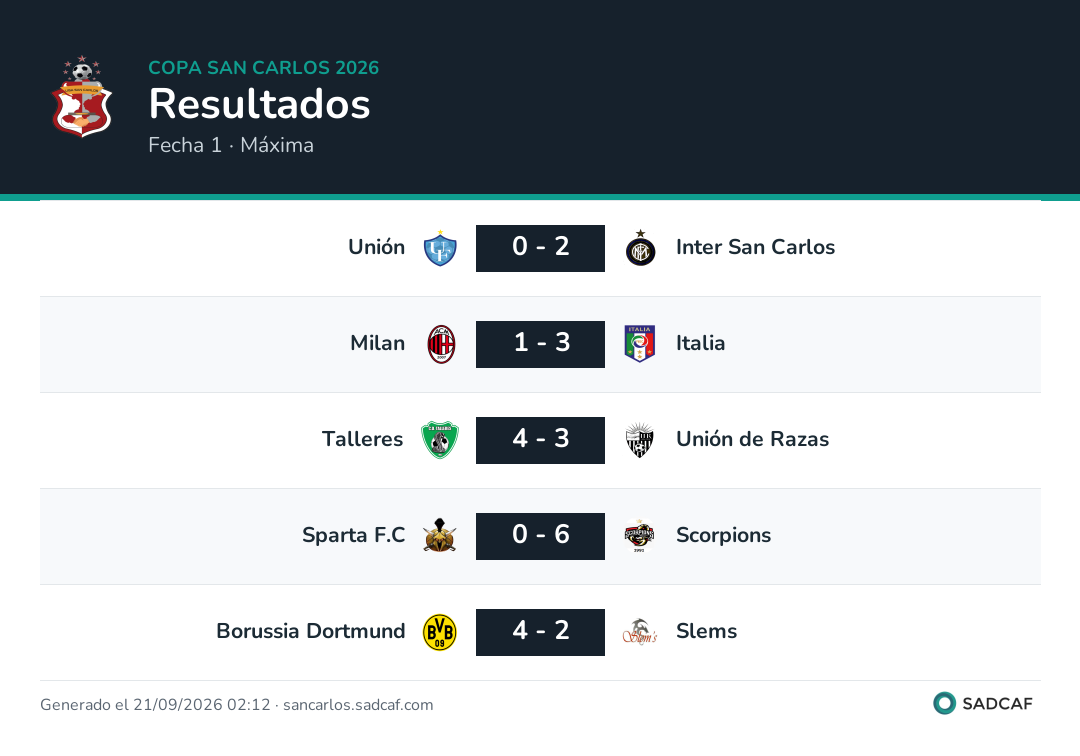Click the Inter San Carlos crest
Image resolution: width=1080 pixels, height=756 pixels.
(x=641, y=249)
